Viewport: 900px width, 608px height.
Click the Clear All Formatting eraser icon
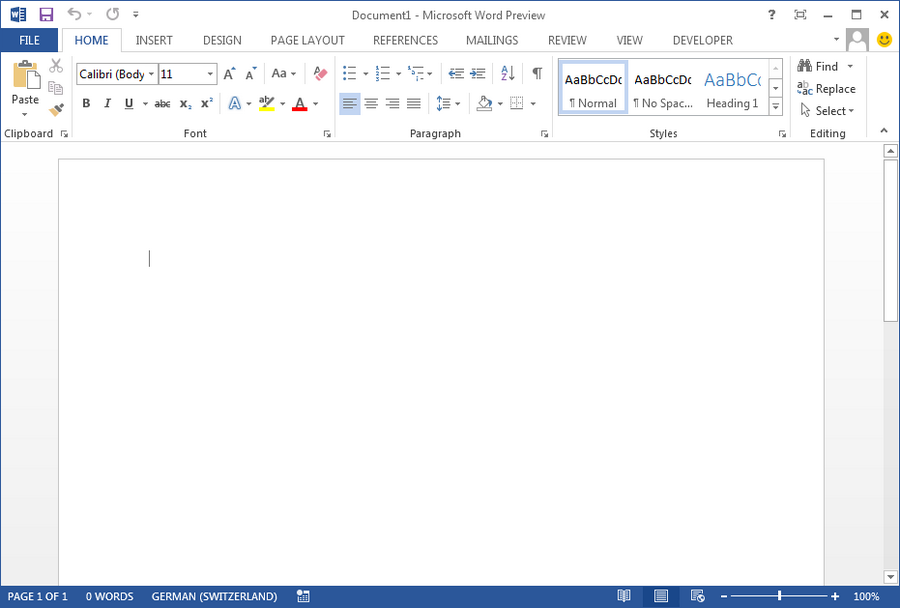pos(320,74)
